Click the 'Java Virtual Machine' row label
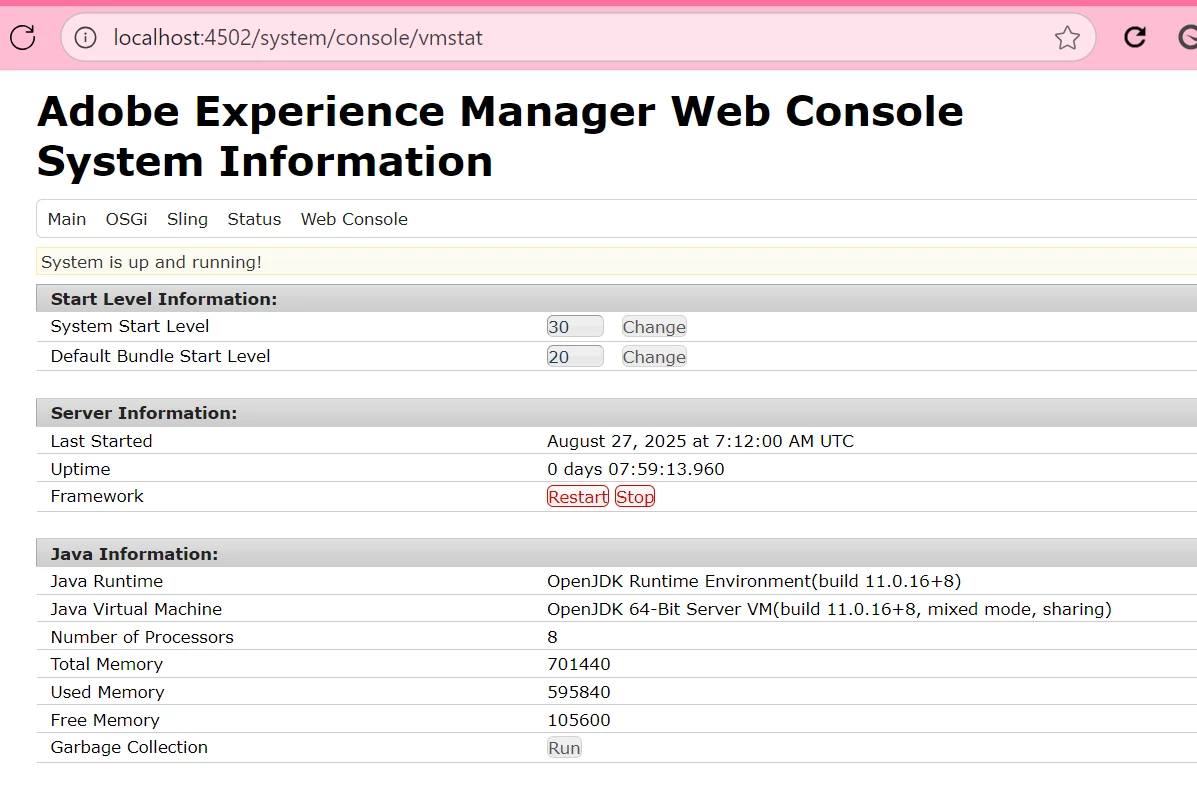The width and height of the screenshot is (1197, 808). coord(136,609)
